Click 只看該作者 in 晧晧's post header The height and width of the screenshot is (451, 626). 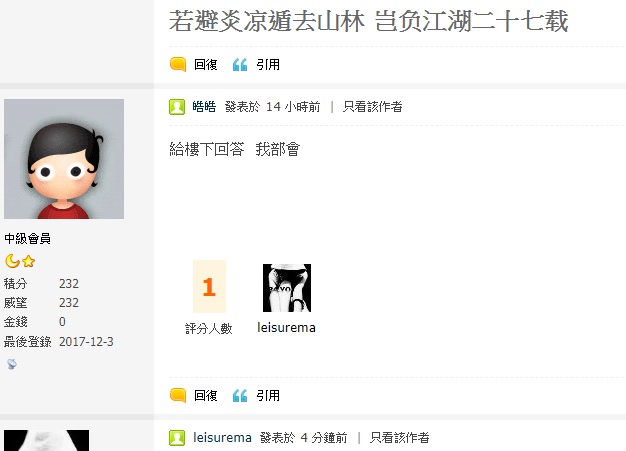pos(372,107)
